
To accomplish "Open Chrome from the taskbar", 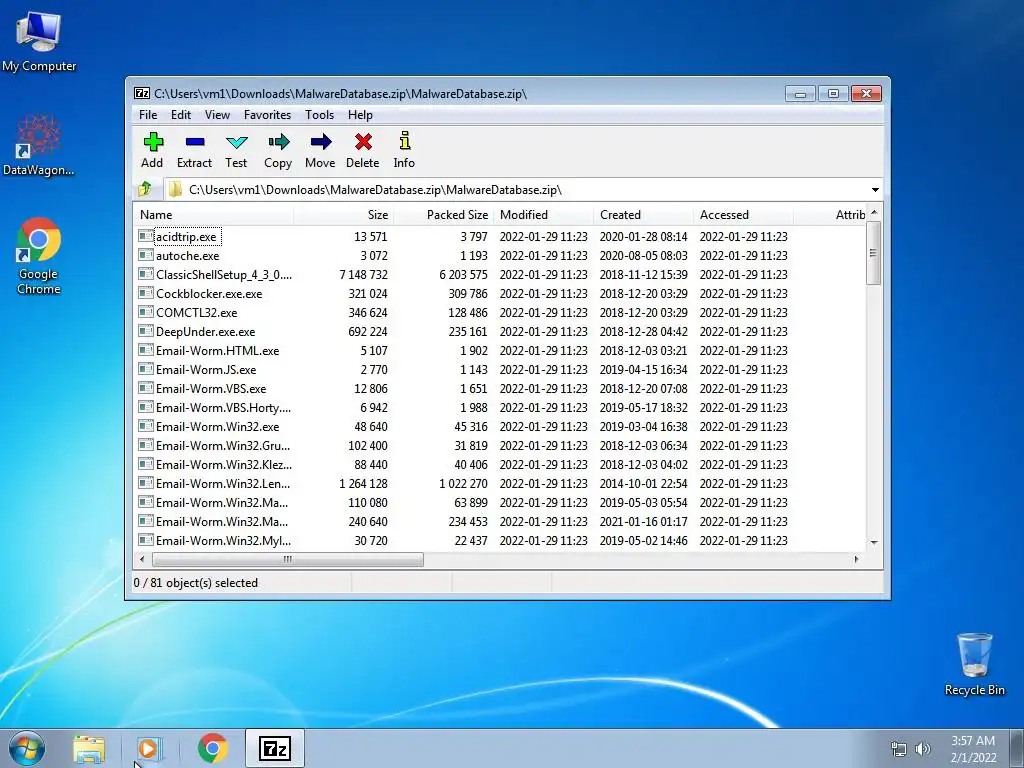I will 212,748.
